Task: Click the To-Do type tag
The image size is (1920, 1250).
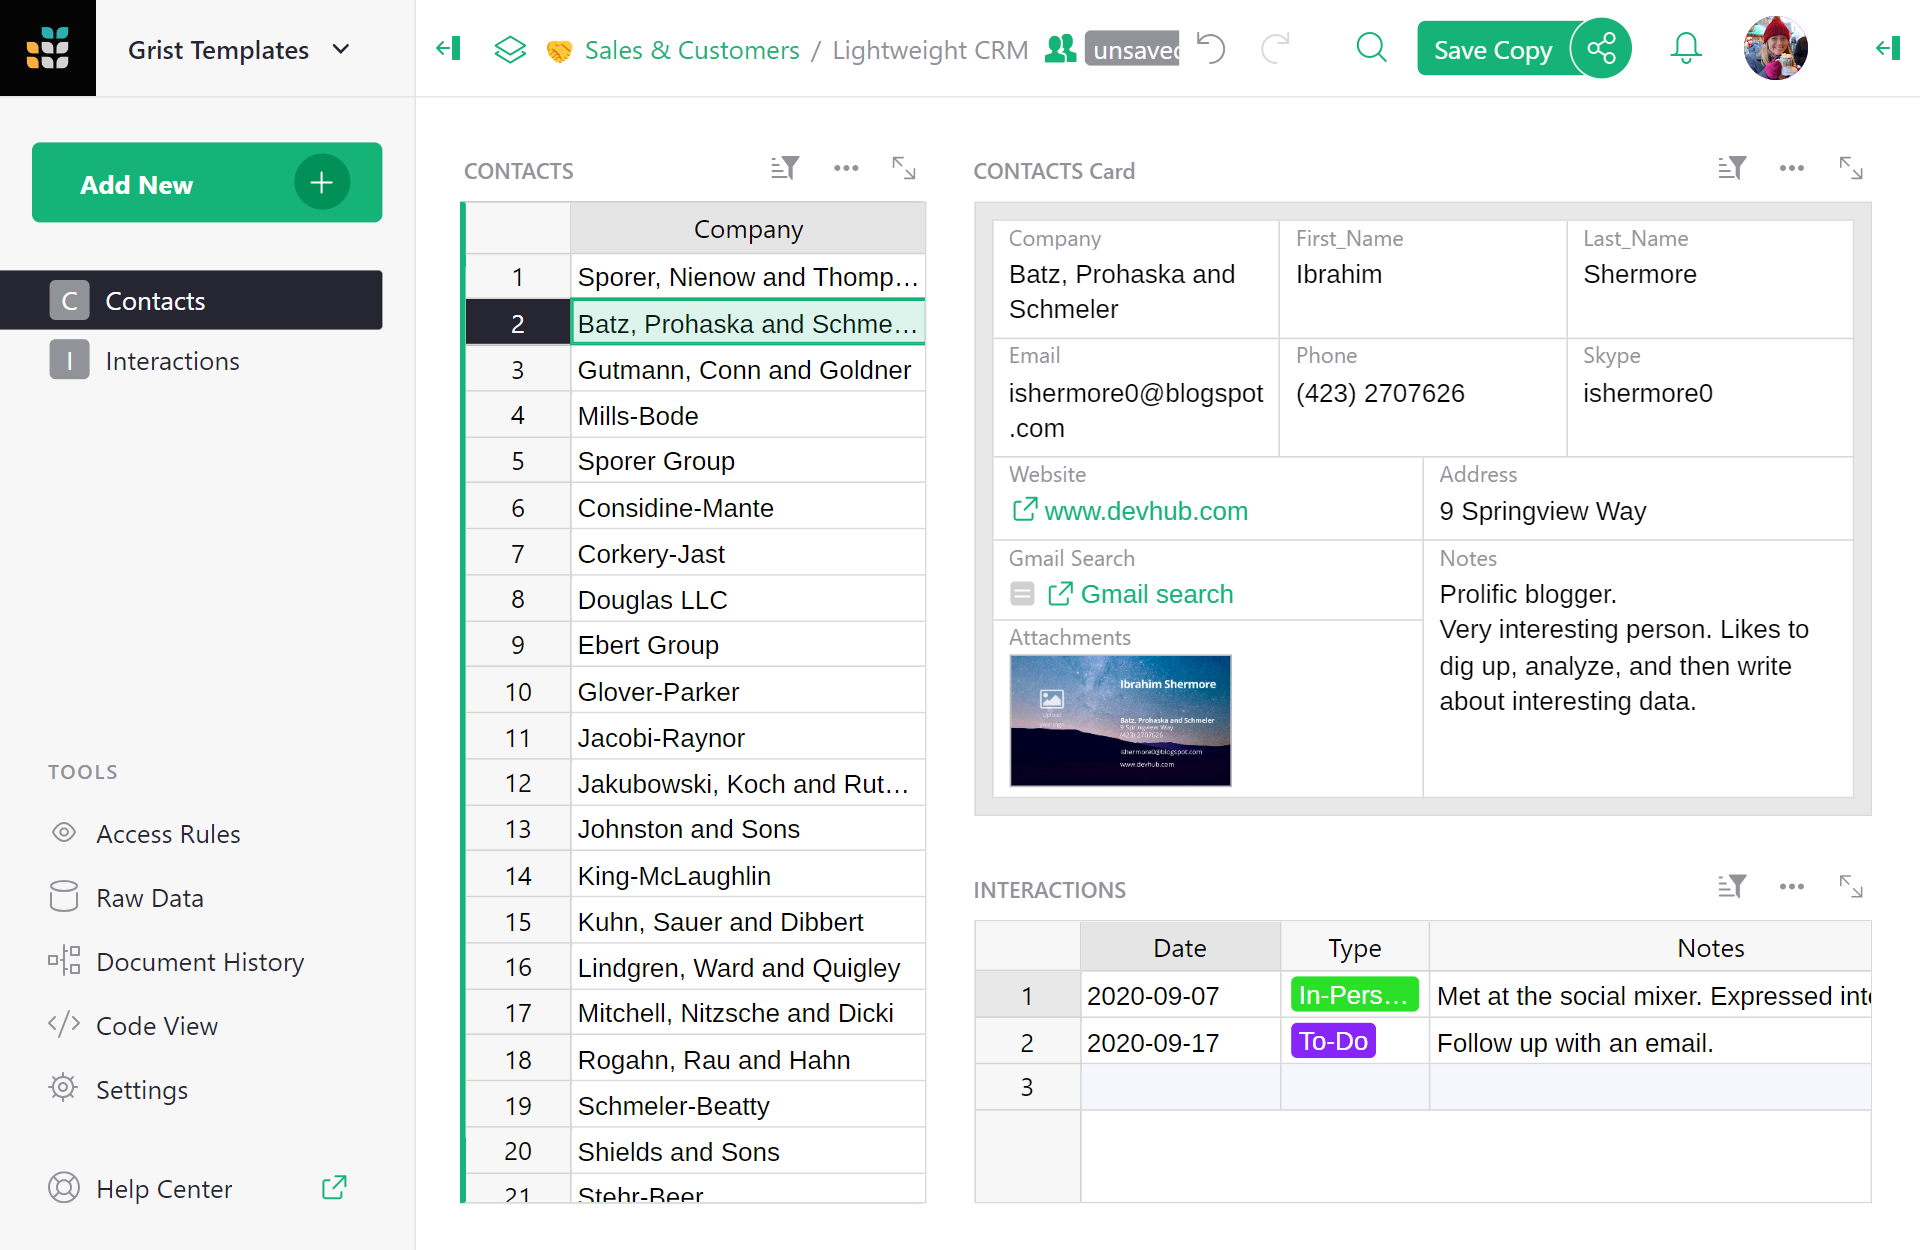Action: tap(1333, 1041)
